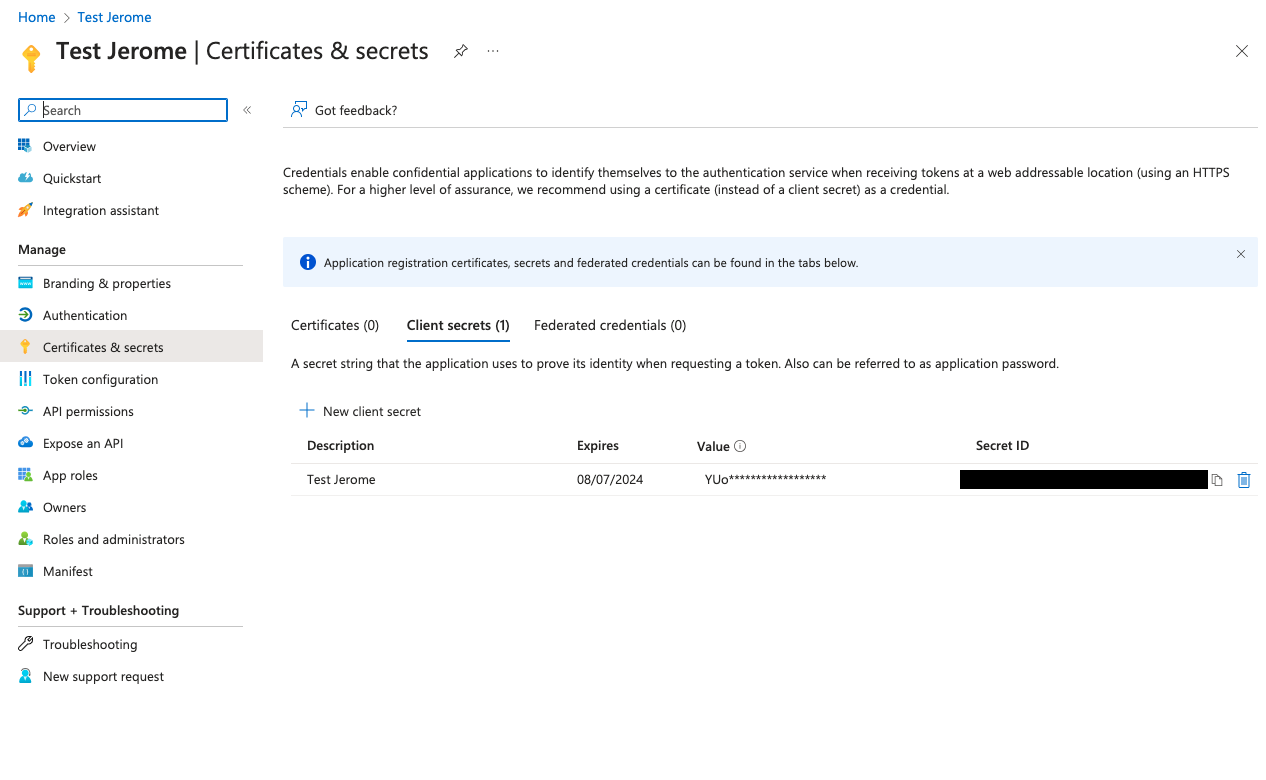Pin the Certificates & secrets page
Image resolution: width=1266 pixels, height=780 pixels.
[x=461, y=51]
